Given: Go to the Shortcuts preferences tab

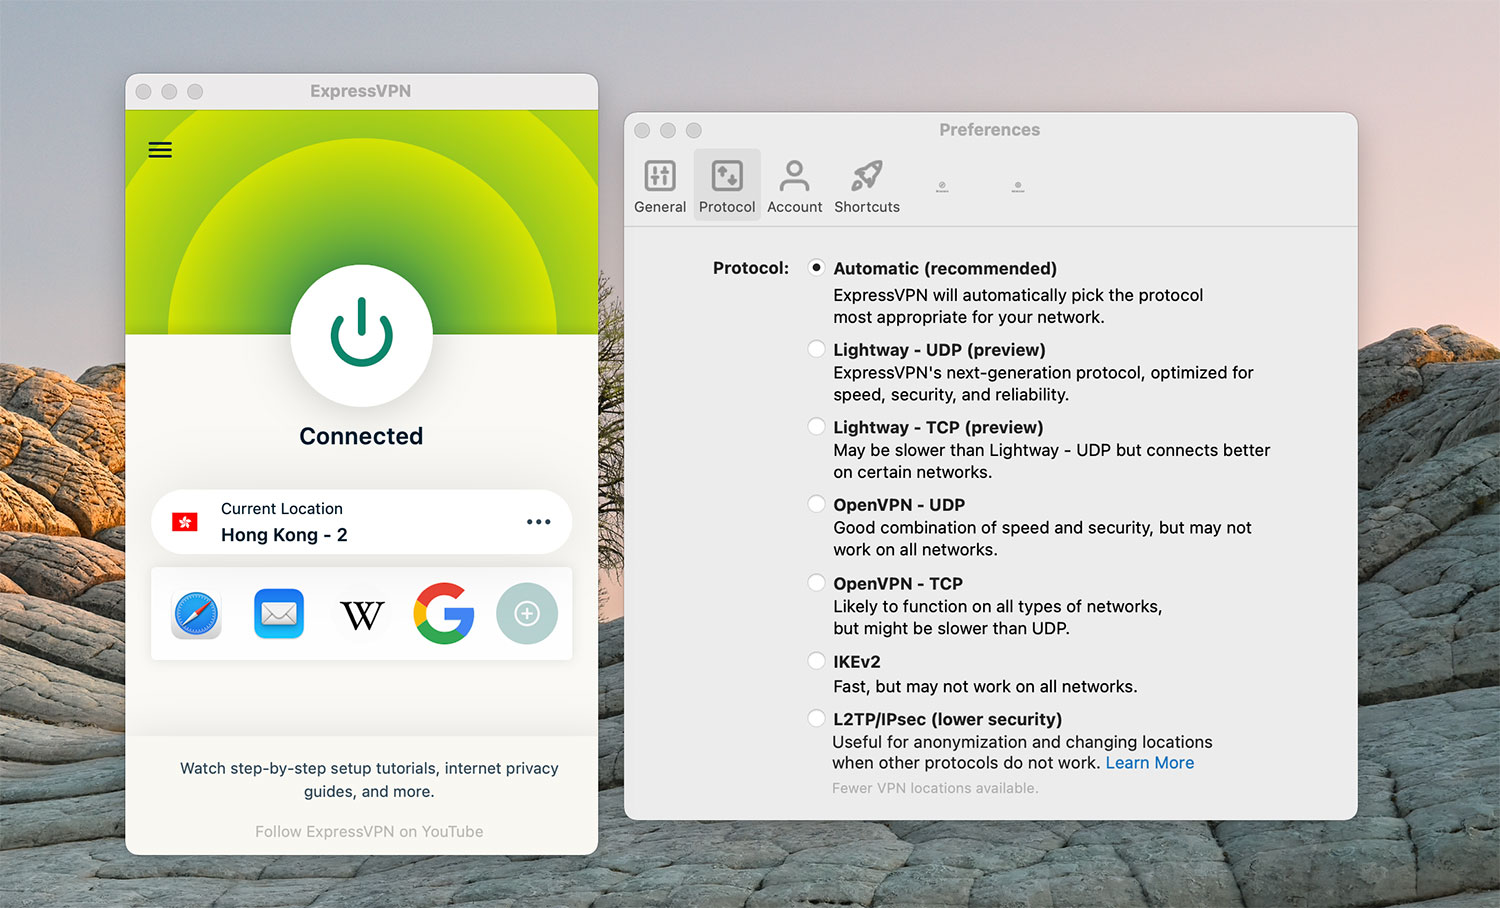Looking at the screenshot, I should click(x=867, y=186).
